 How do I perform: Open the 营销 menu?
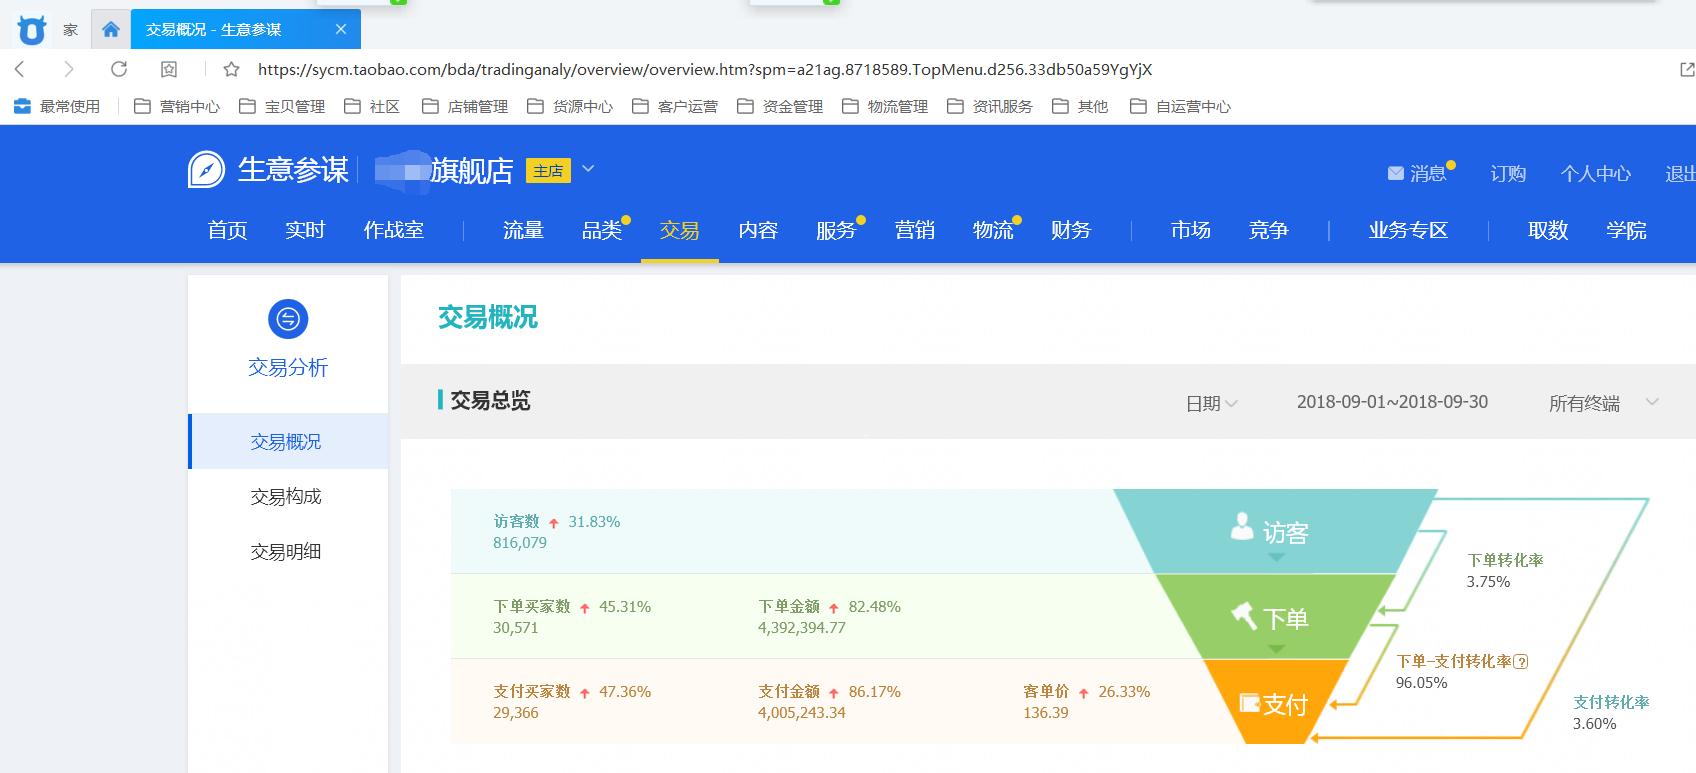coord(915,230)
